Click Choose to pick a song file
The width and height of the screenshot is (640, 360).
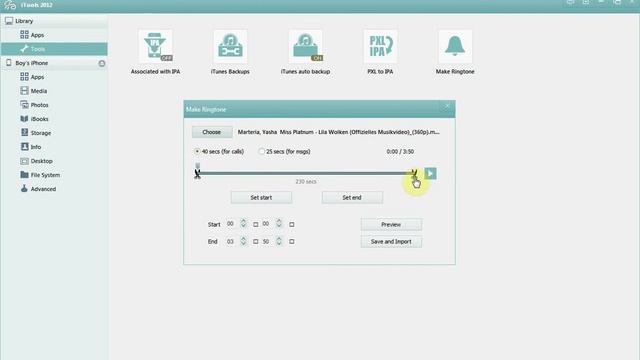point(212,132)
